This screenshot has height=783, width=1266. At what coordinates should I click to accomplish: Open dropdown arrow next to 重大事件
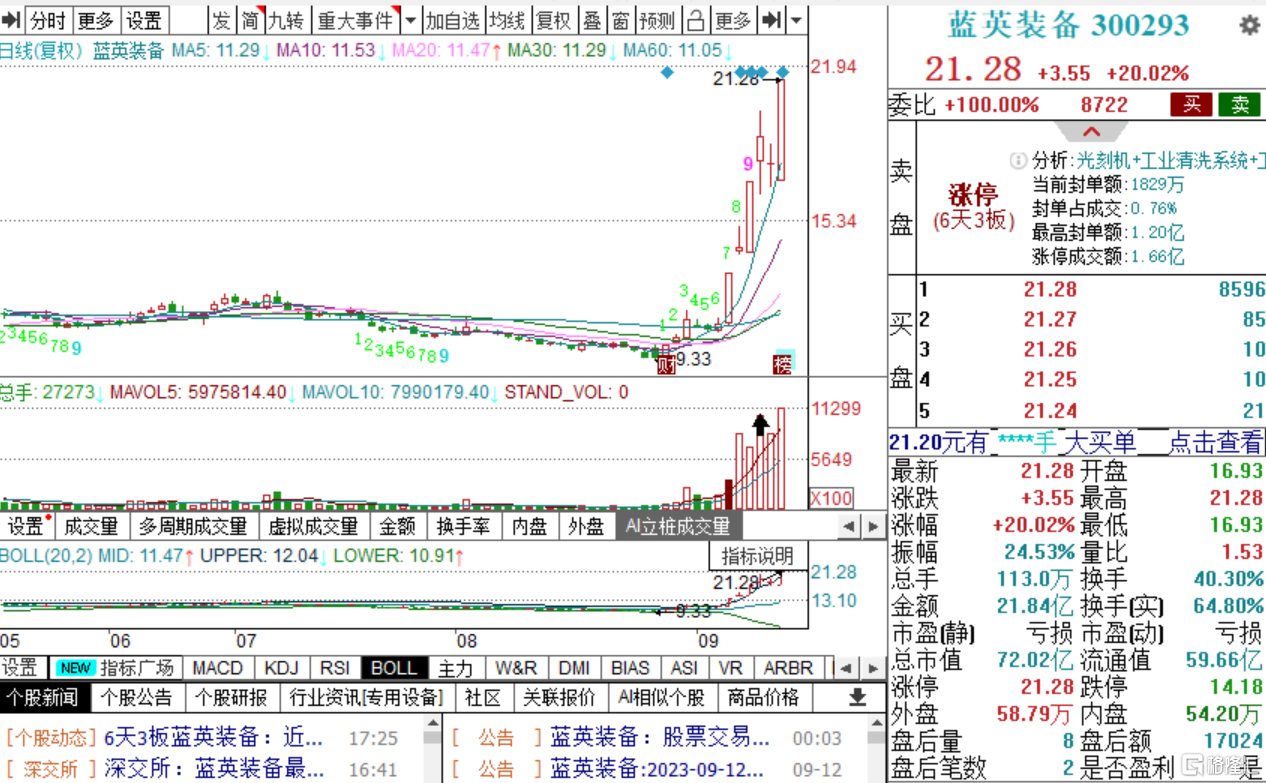pos(410,19)
